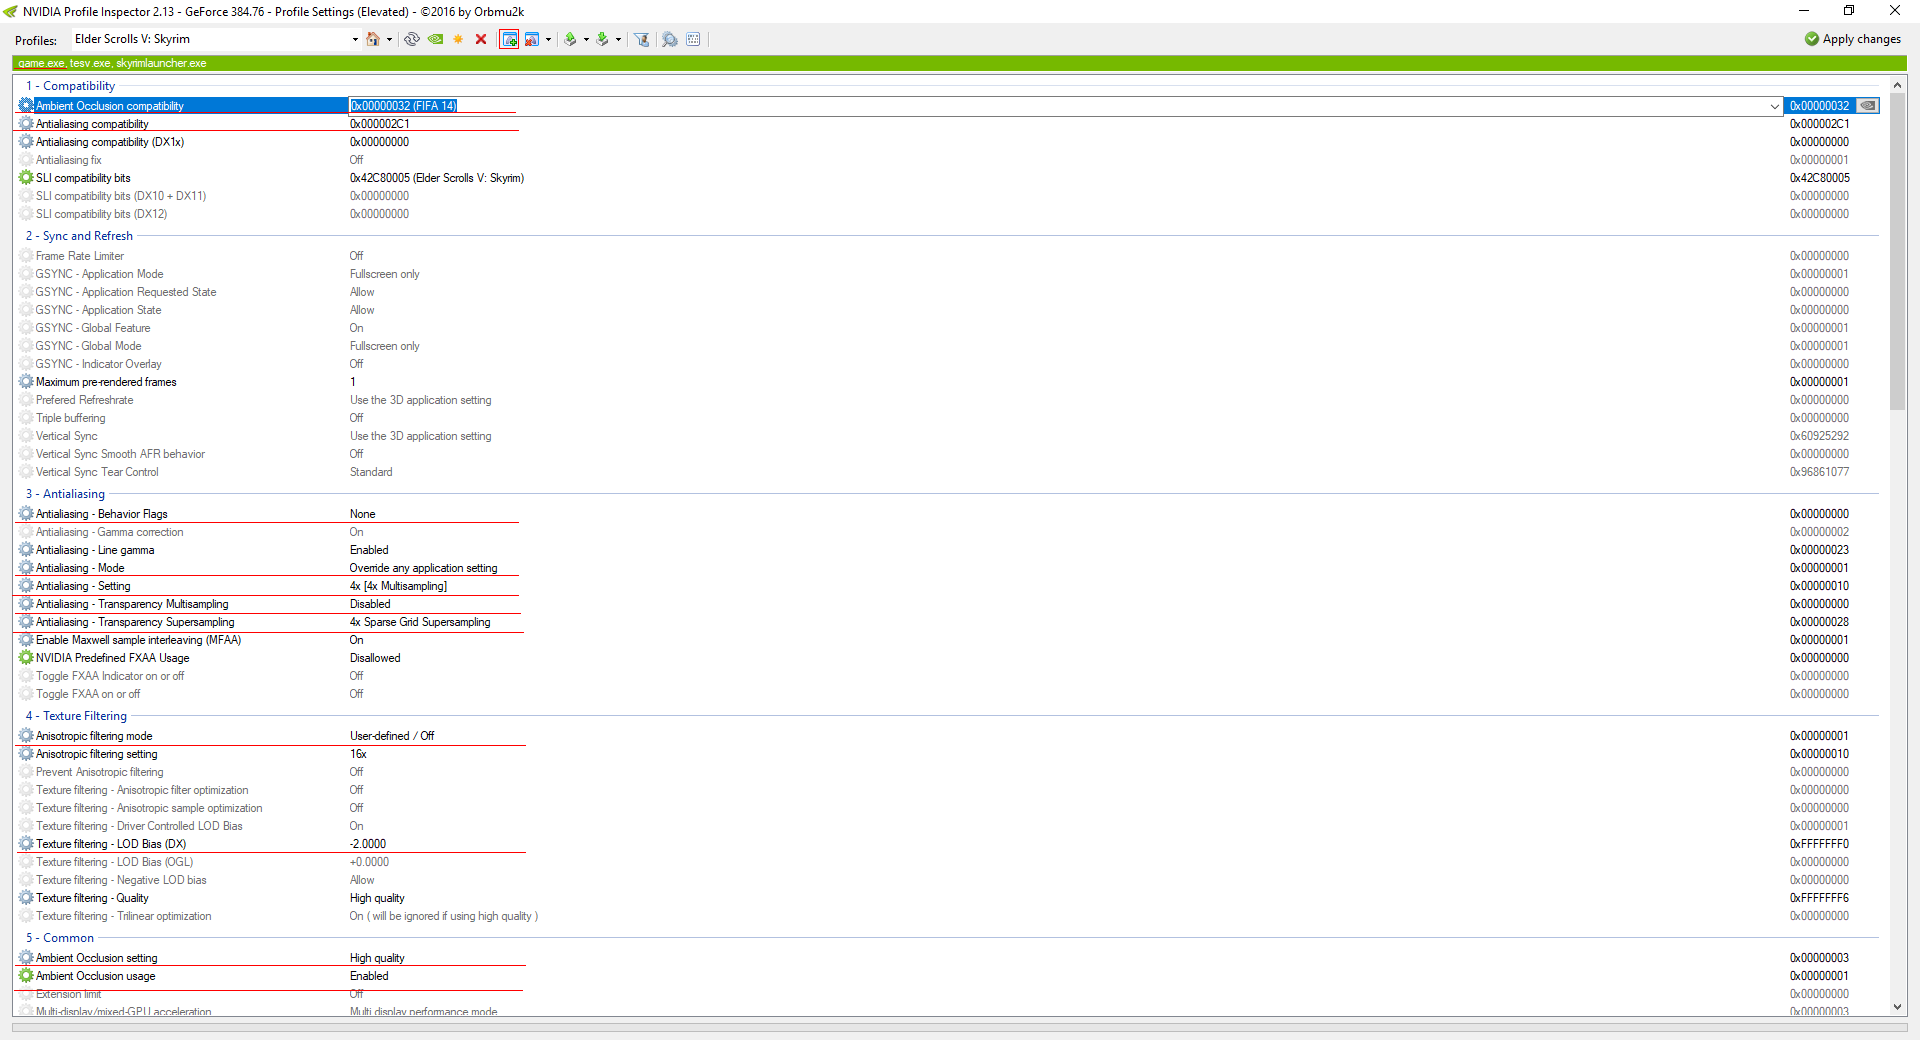This screenshot has height=1040, width=1920.
Task: Click the gear icon beside Antialiasing - Line gamma
Action: coord(26,550)
